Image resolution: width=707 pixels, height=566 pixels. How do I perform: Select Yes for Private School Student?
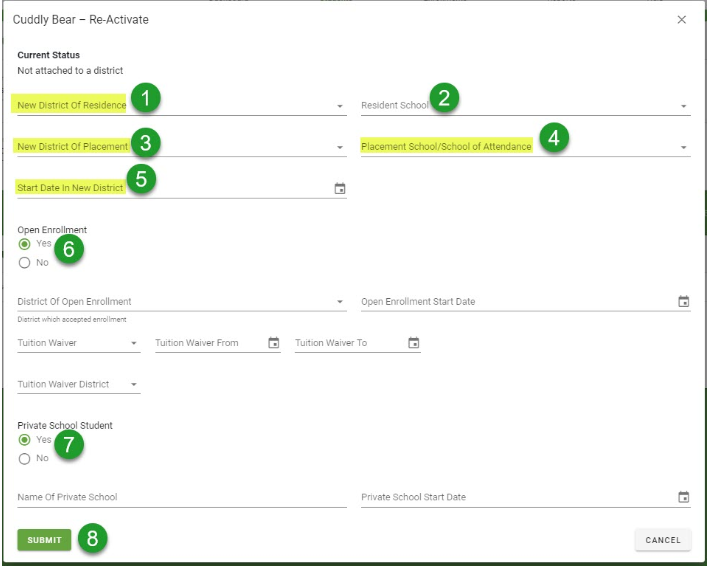[24, 440]
